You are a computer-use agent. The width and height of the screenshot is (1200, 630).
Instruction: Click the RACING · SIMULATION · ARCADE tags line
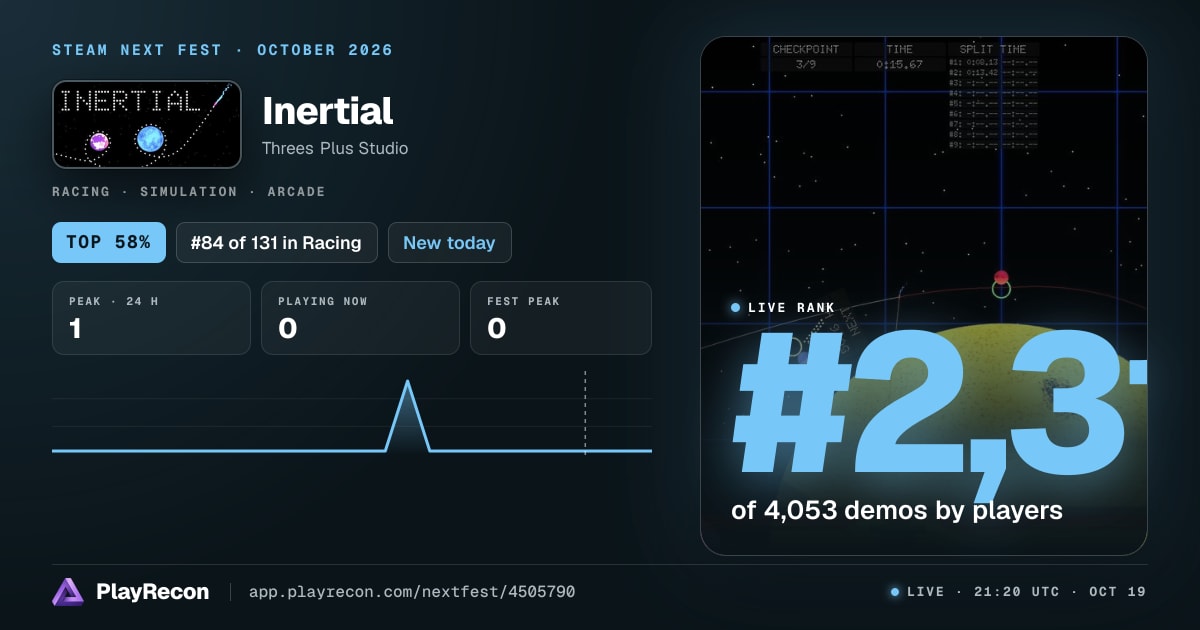(x=189, y=191)
